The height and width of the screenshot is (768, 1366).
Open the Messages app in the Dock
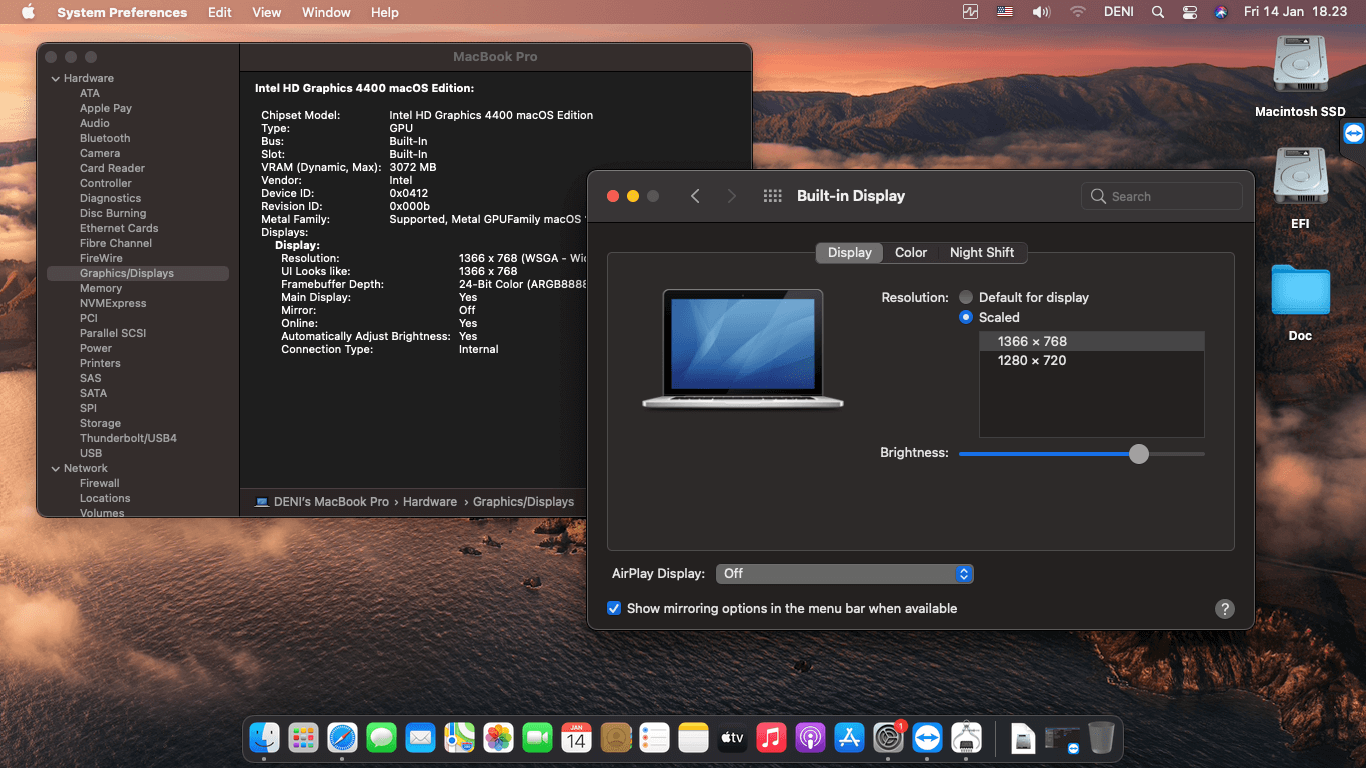[x=381, y=738]
